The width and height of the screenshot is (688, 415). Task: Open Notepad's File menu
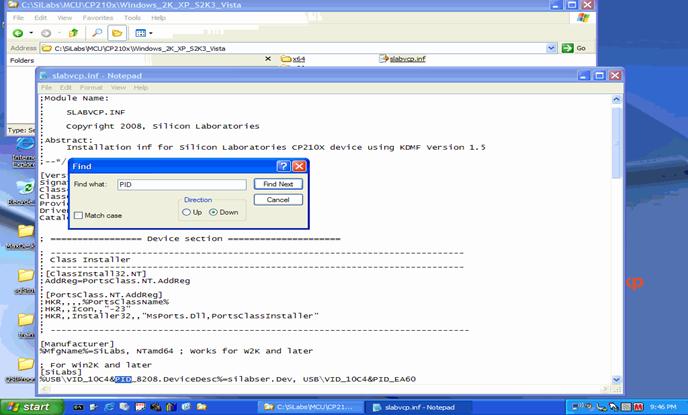tap(46, 88)
